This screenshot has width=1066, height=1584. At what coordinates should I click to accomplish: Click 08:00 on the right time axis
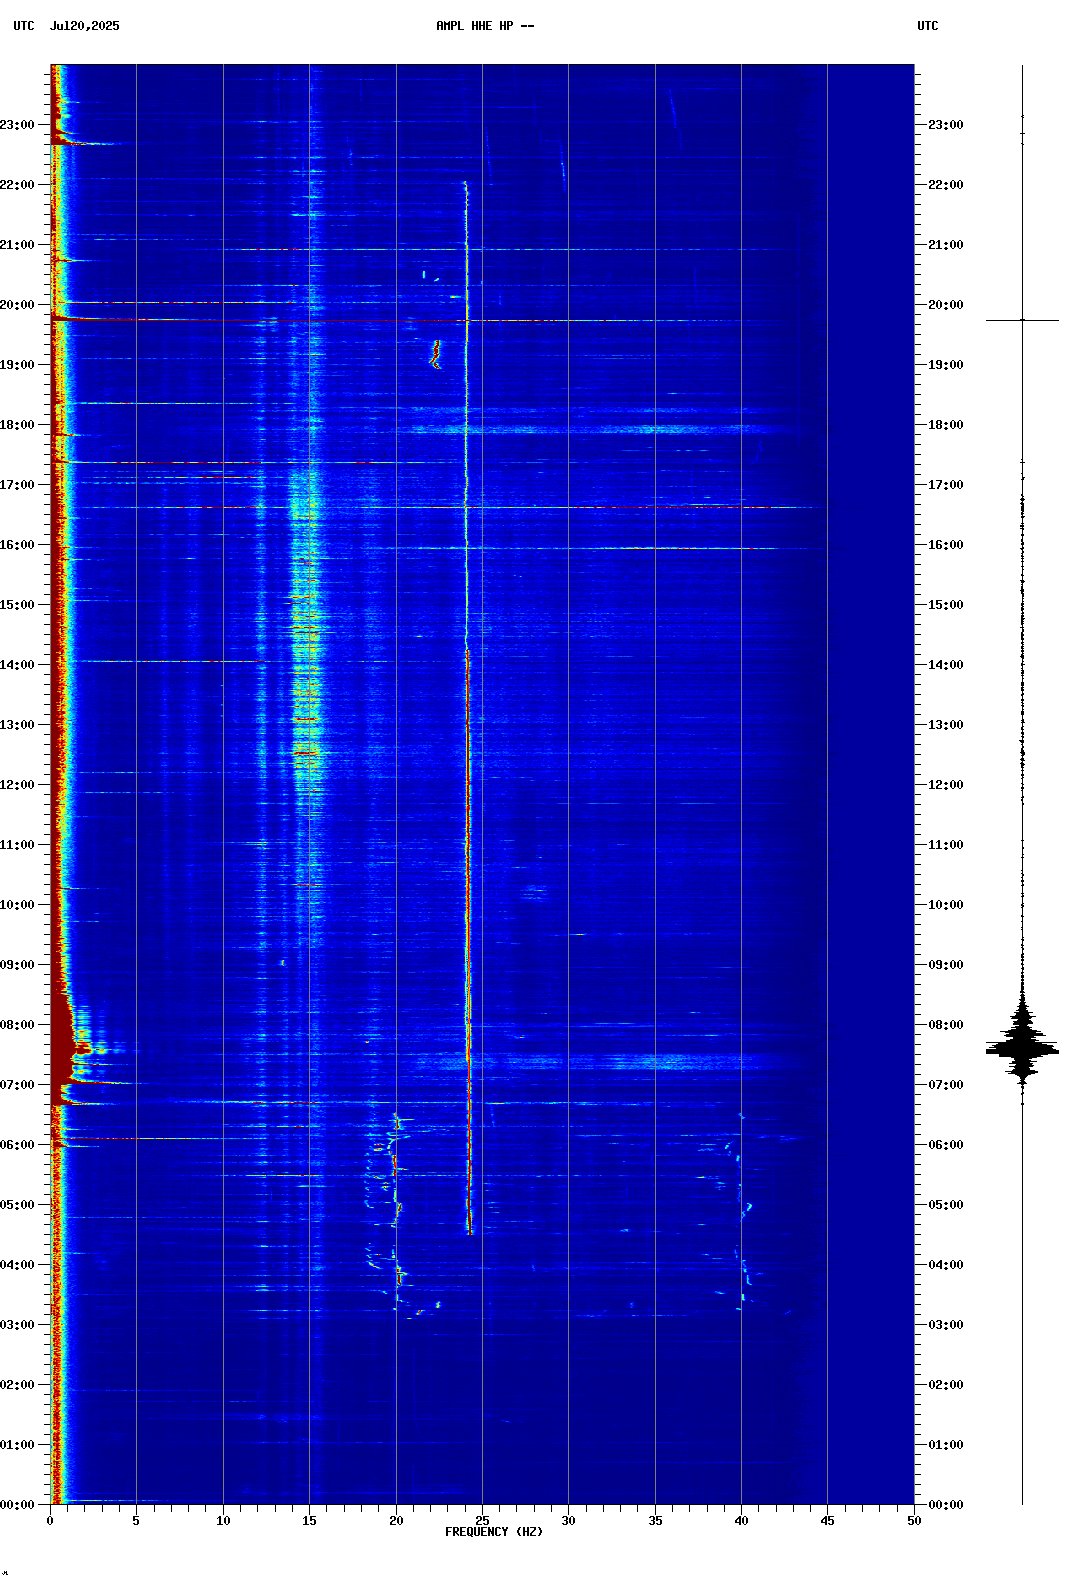pos(946,1025)
